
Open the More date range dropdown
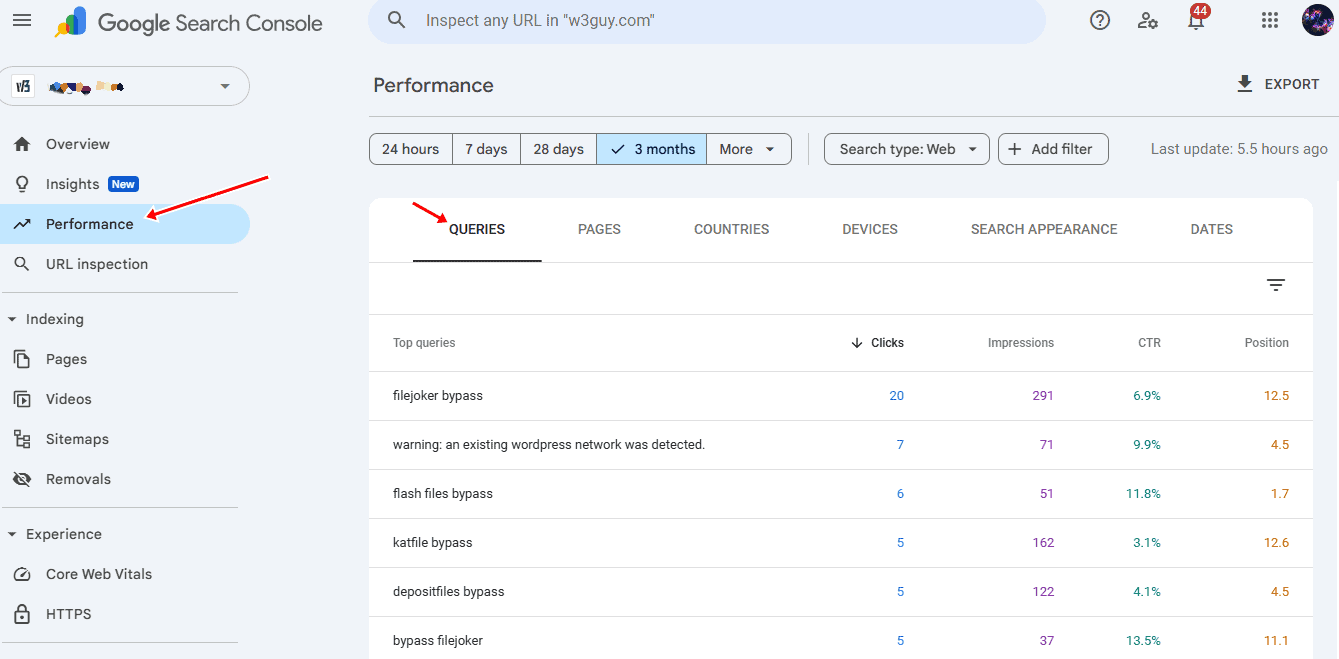point(748,149)
